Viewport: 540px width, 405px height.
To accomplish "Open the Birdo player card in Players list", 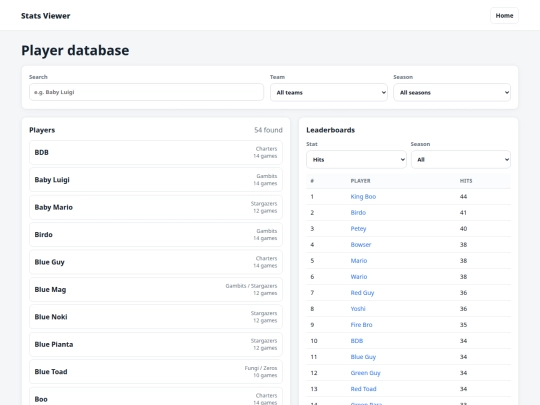I will pyautogui.click(x=156, y=235).
